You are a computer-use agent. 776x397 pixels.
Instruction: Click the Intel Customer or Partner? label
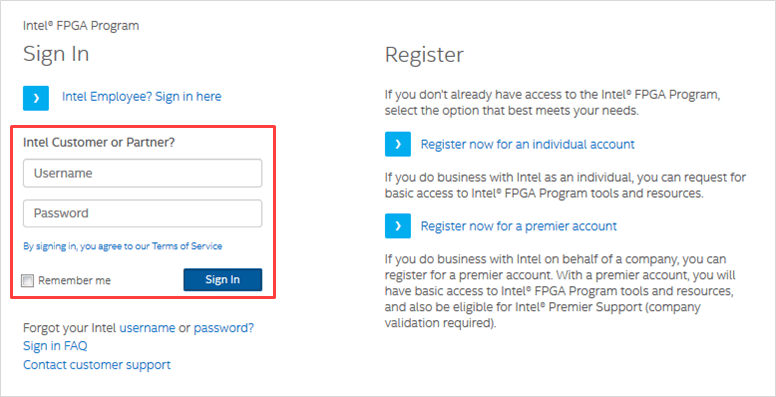[x=99, y=143]
